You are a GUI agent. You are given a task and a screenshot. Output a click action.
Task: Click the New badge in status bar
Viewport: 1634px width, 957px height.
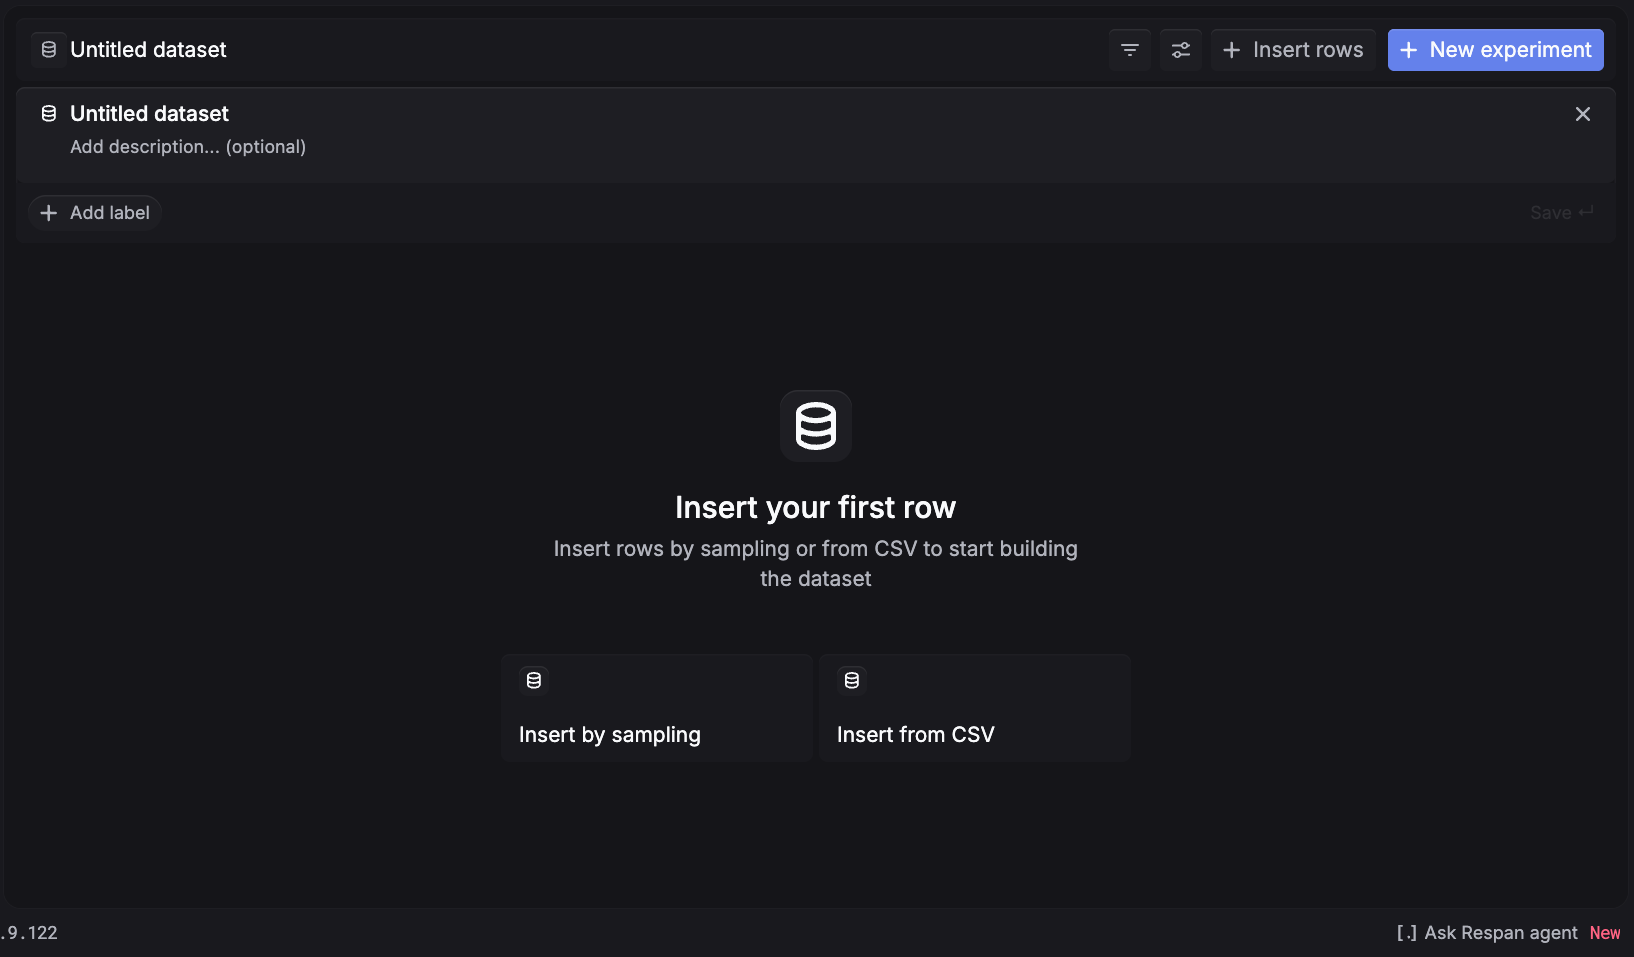point(1605,933)
